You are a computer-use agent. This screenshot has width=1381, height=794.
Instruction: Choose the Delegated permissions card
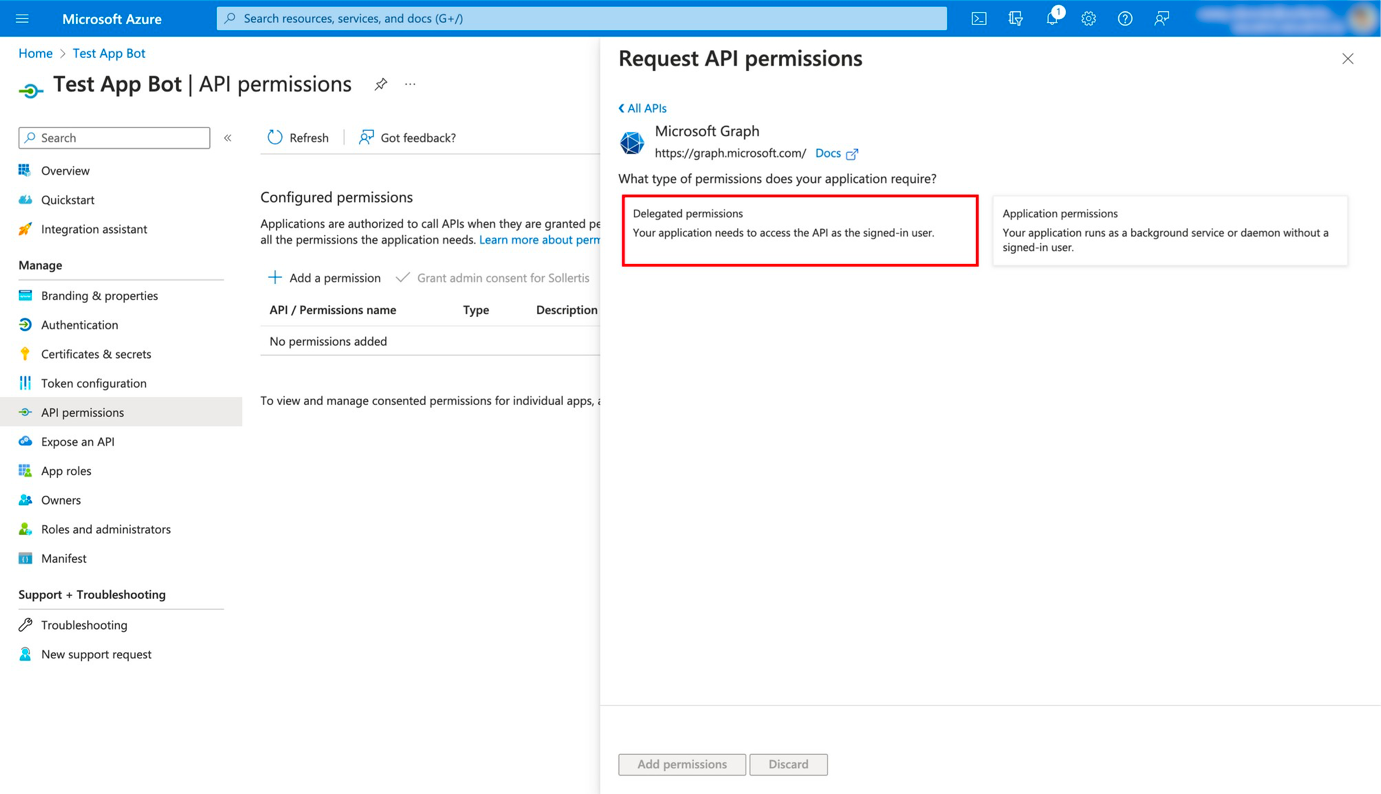point(800,231)
